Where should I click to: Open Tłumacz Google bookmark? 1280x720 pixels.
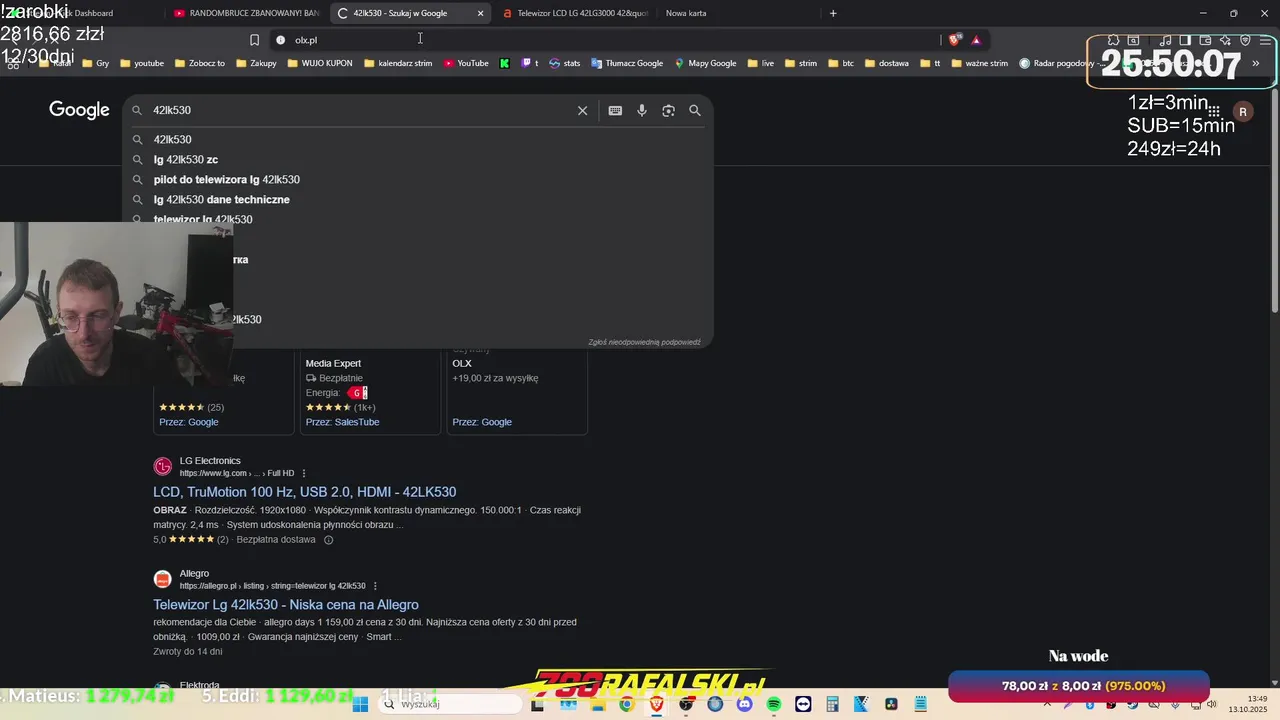627,63
